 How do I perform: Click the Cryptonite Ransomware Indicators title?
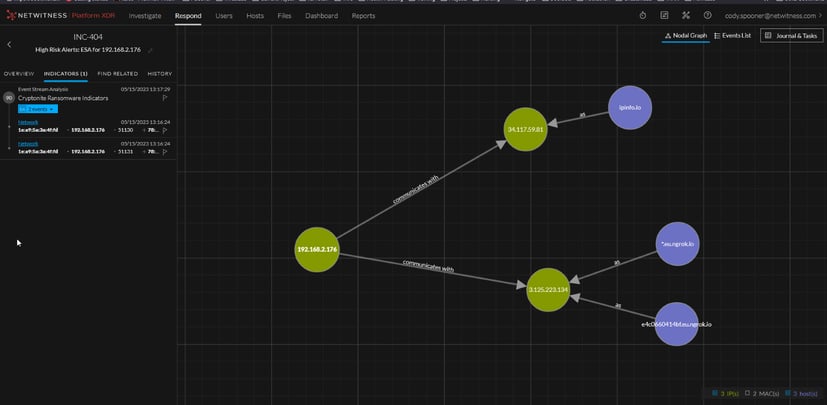coord(63,98)
